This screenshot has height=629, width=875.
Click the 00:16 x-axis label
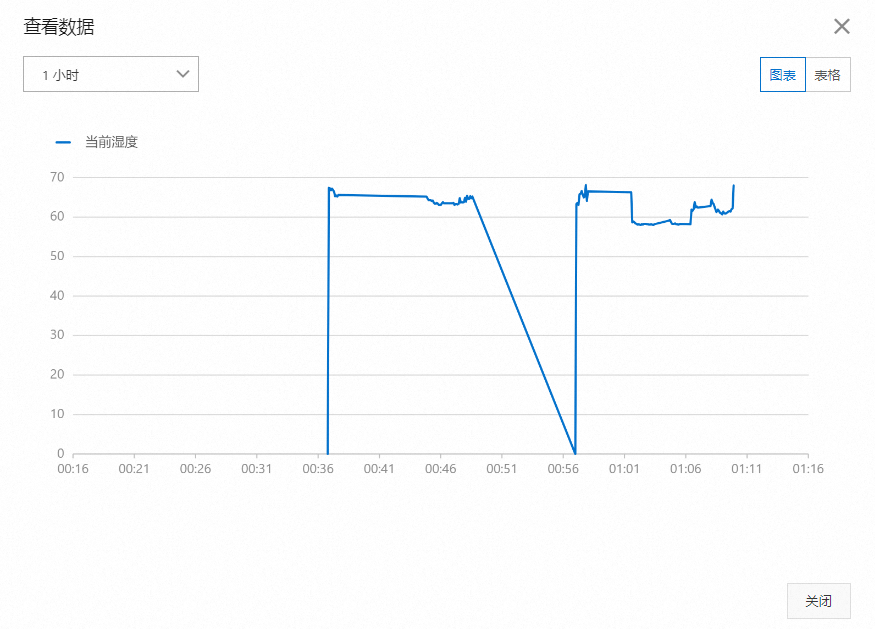coord(73,468)
